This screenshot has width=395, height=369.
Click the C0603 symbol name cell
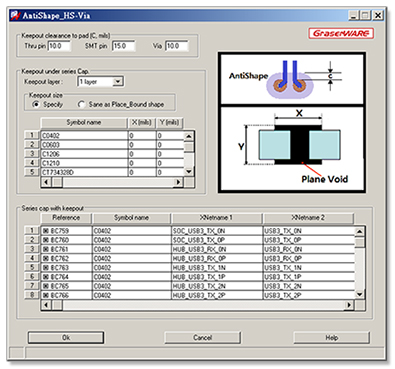pyautogui.click(x=84, y=145)
